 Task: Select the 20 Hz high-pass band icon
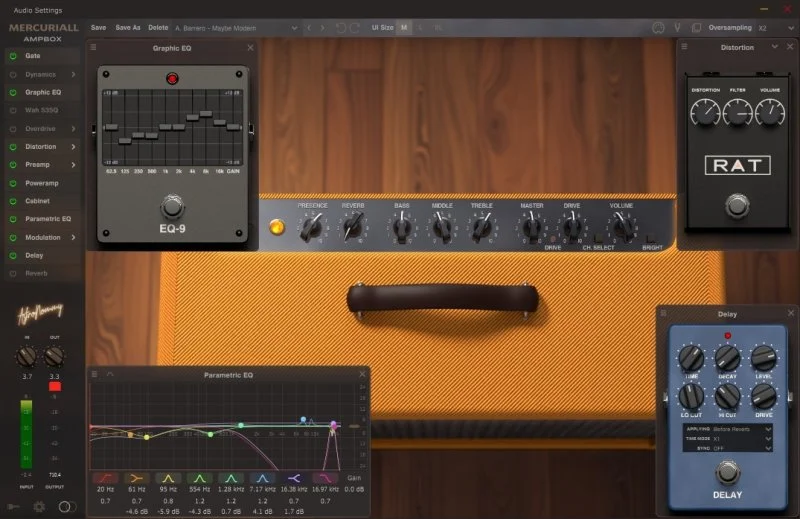pyautogui.click(x=105, y=478)
